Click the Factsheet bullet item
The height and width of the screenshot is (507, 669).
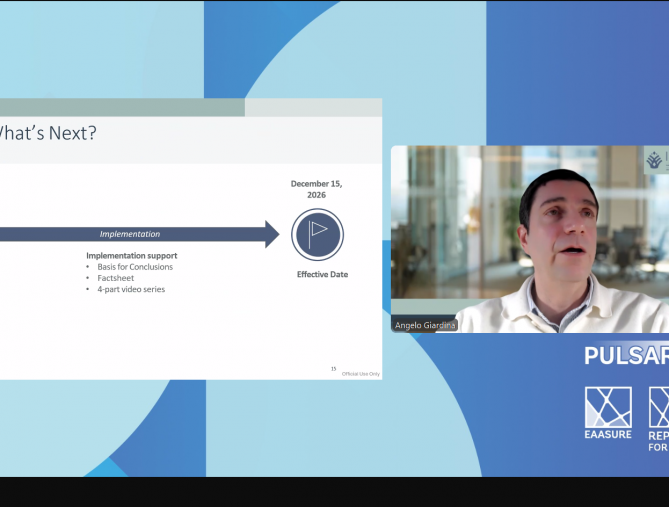115,278
